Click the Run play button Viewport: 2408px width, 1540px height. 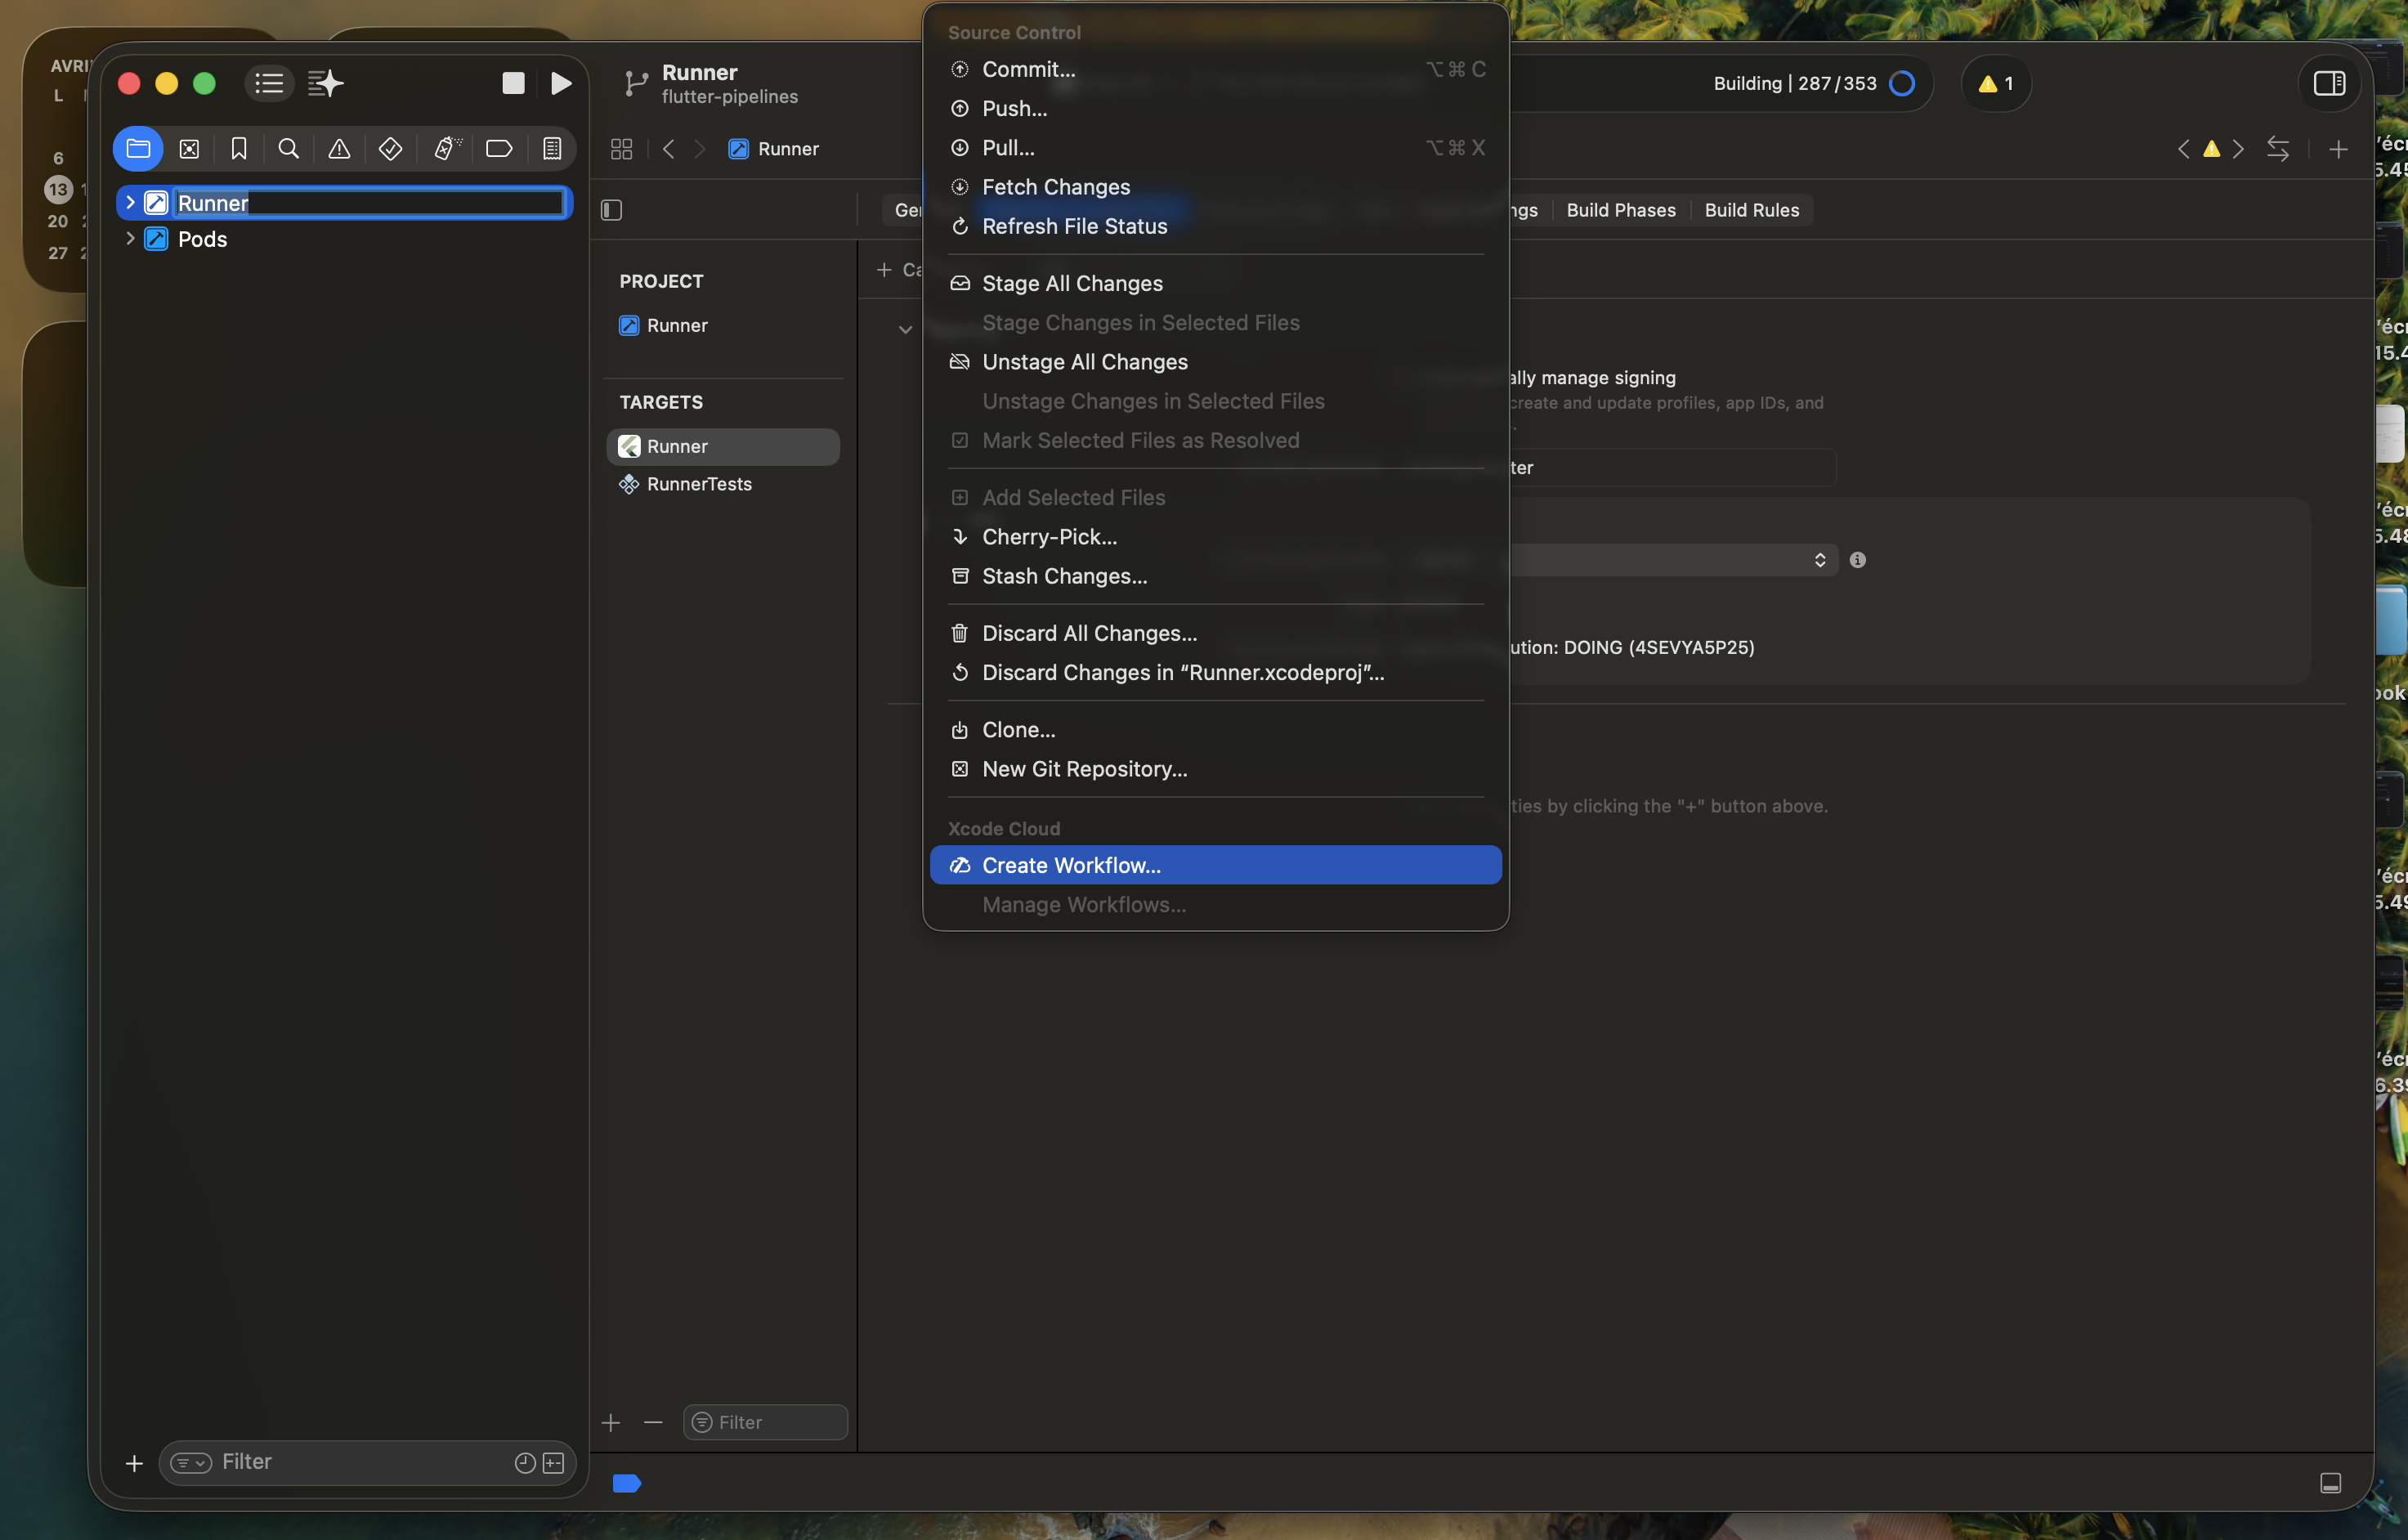[561, 83]
